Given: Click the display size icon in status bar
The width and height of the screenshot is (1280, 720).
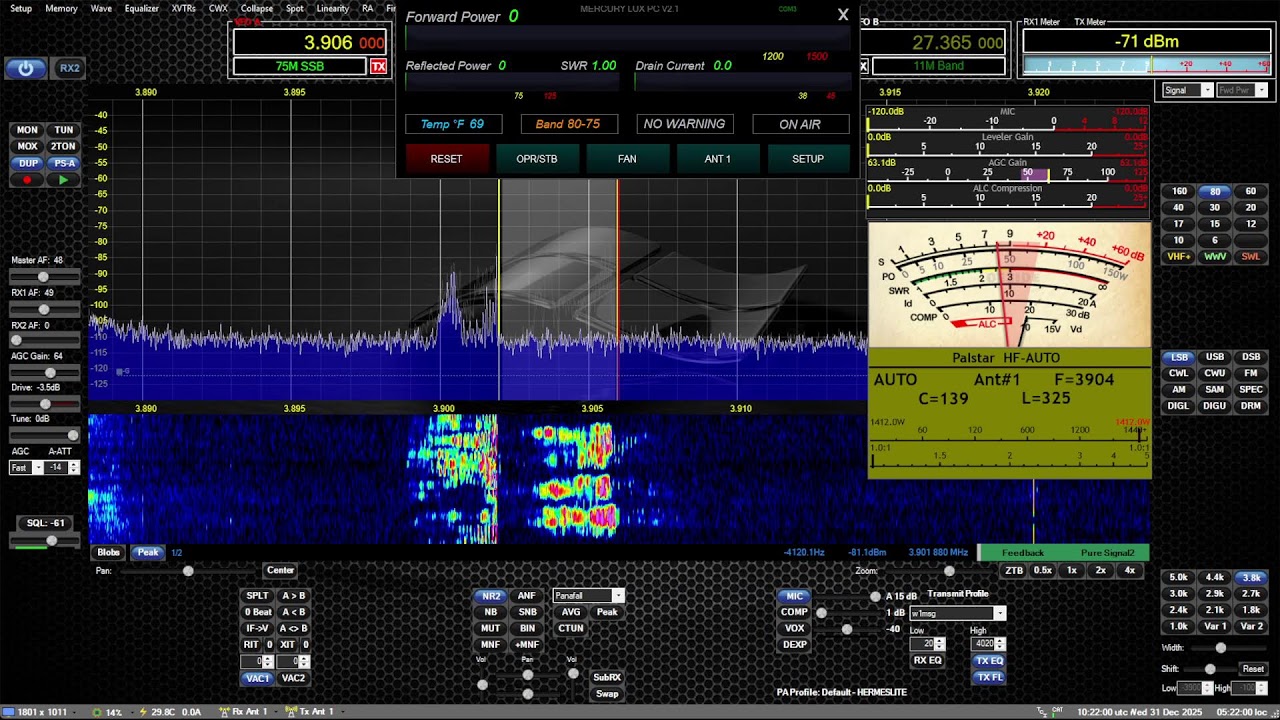Looking at the screenshot, I should coord(9,712).
